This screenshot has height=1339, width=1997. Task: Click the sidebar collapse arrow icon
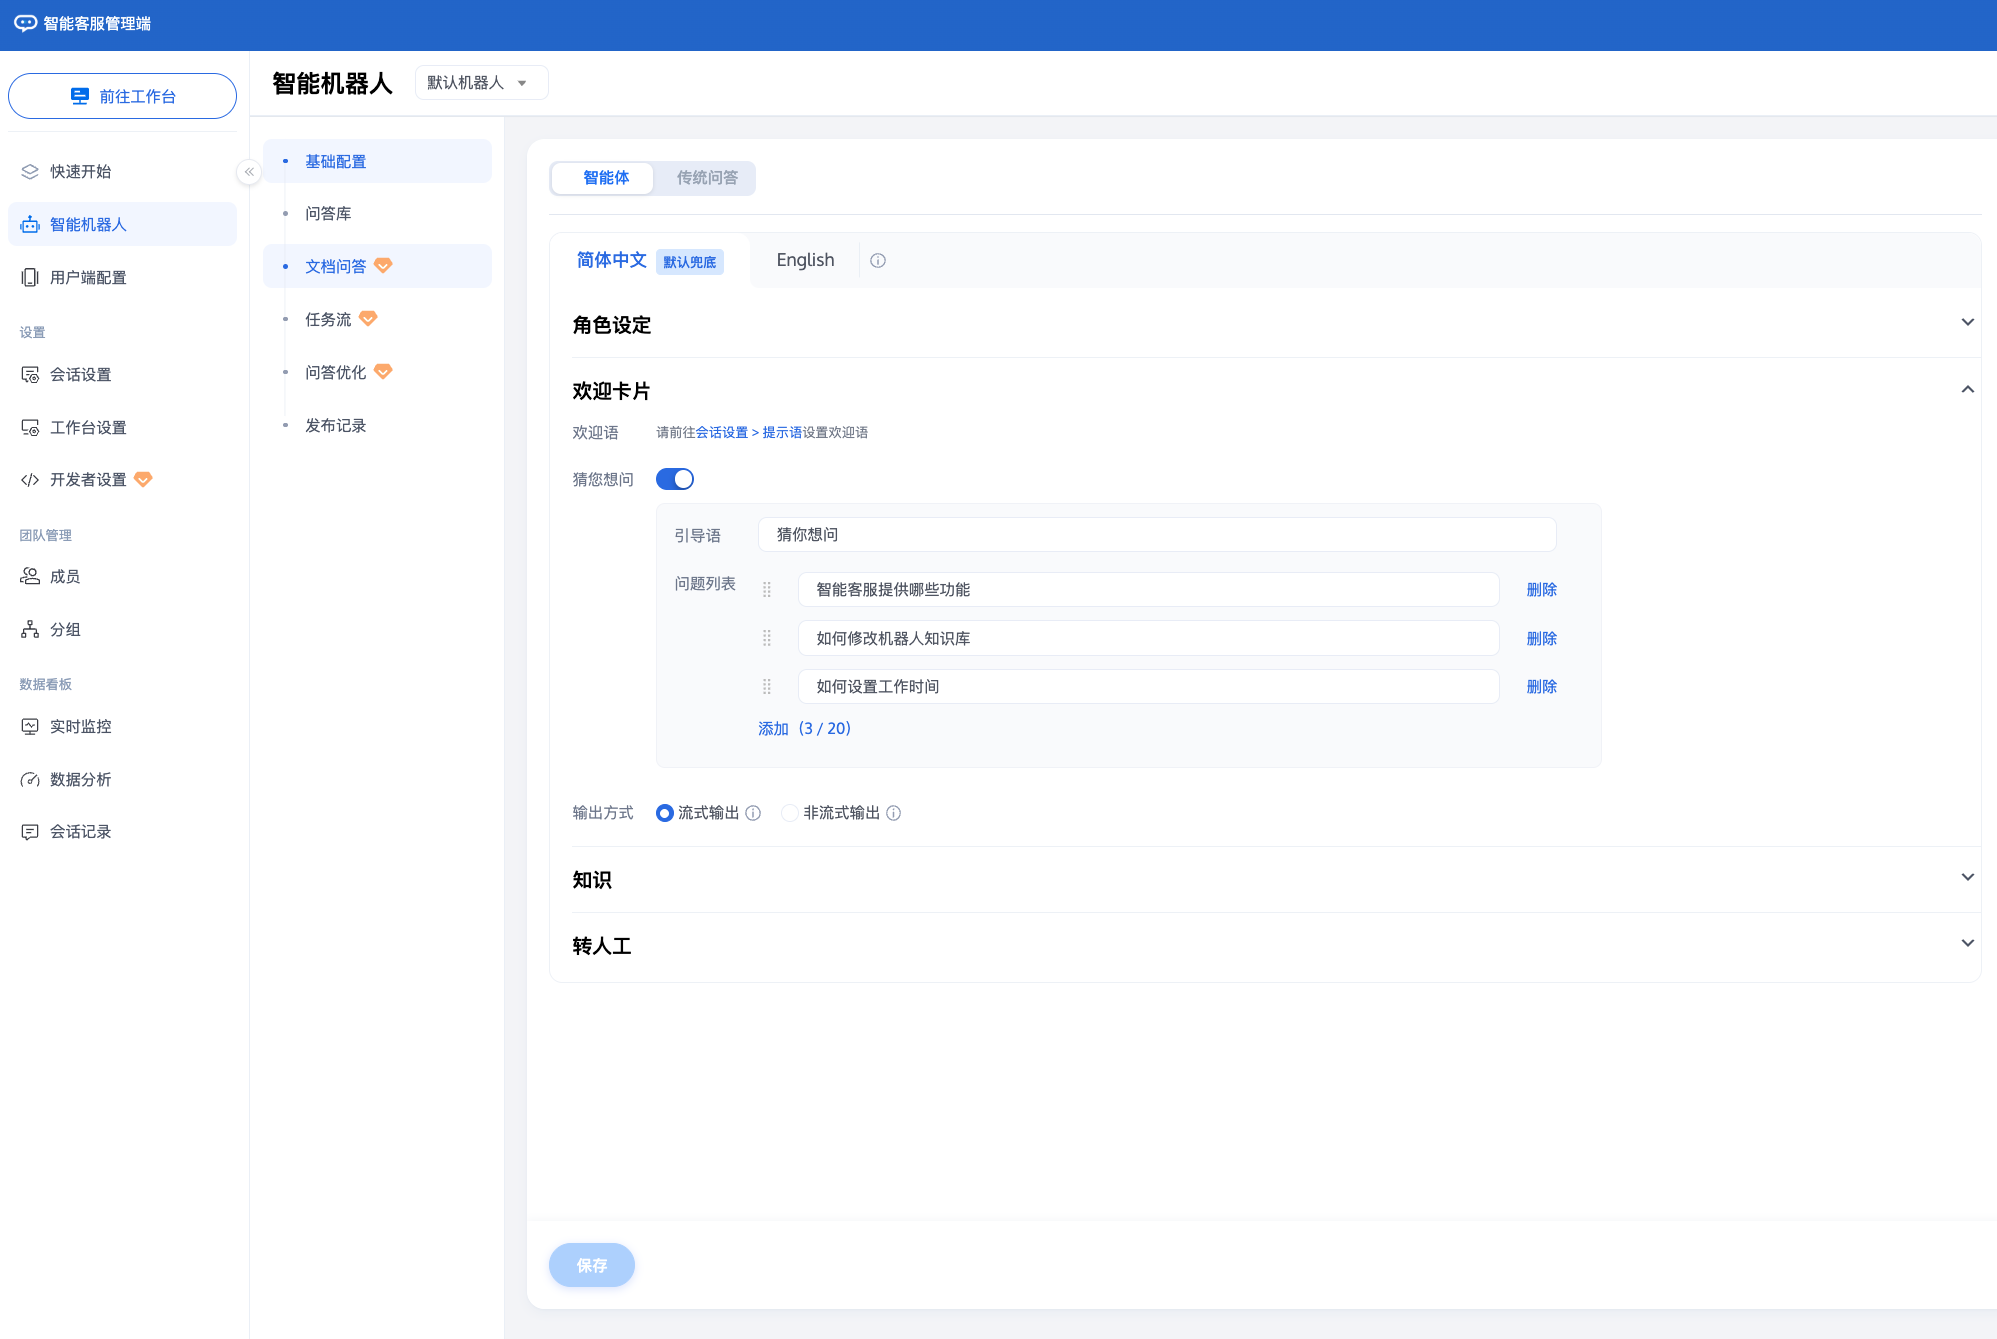[249, 172]
